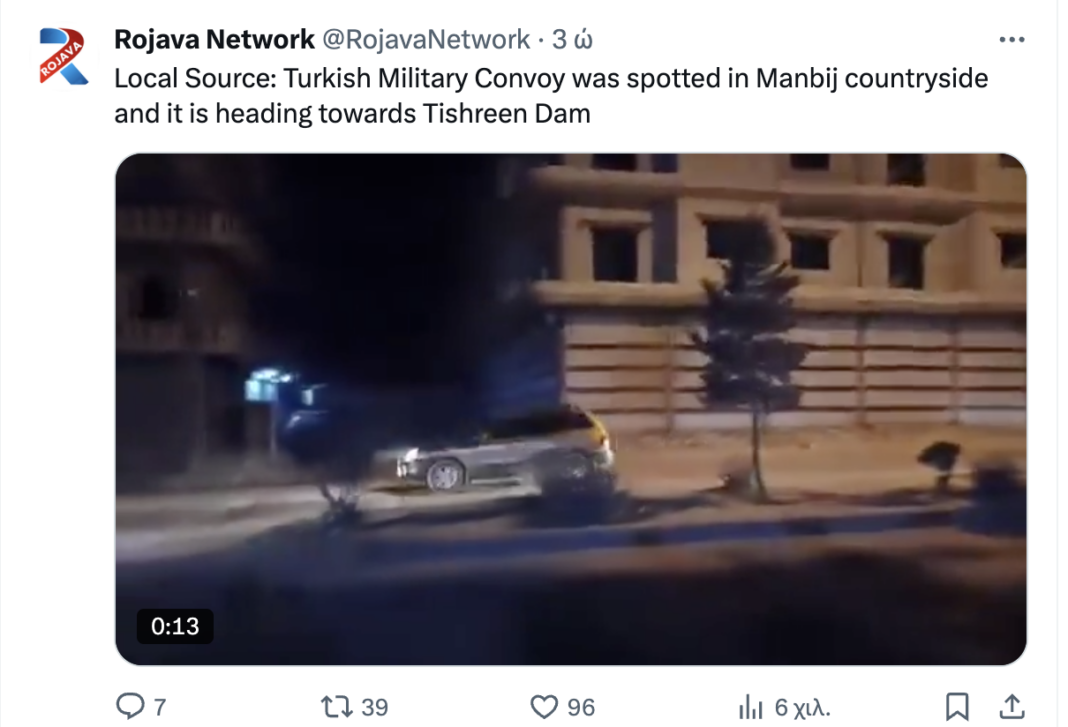Play the convoy video thumbnail
Viewport: 1068px width, 727px height.
pos(571,409)
